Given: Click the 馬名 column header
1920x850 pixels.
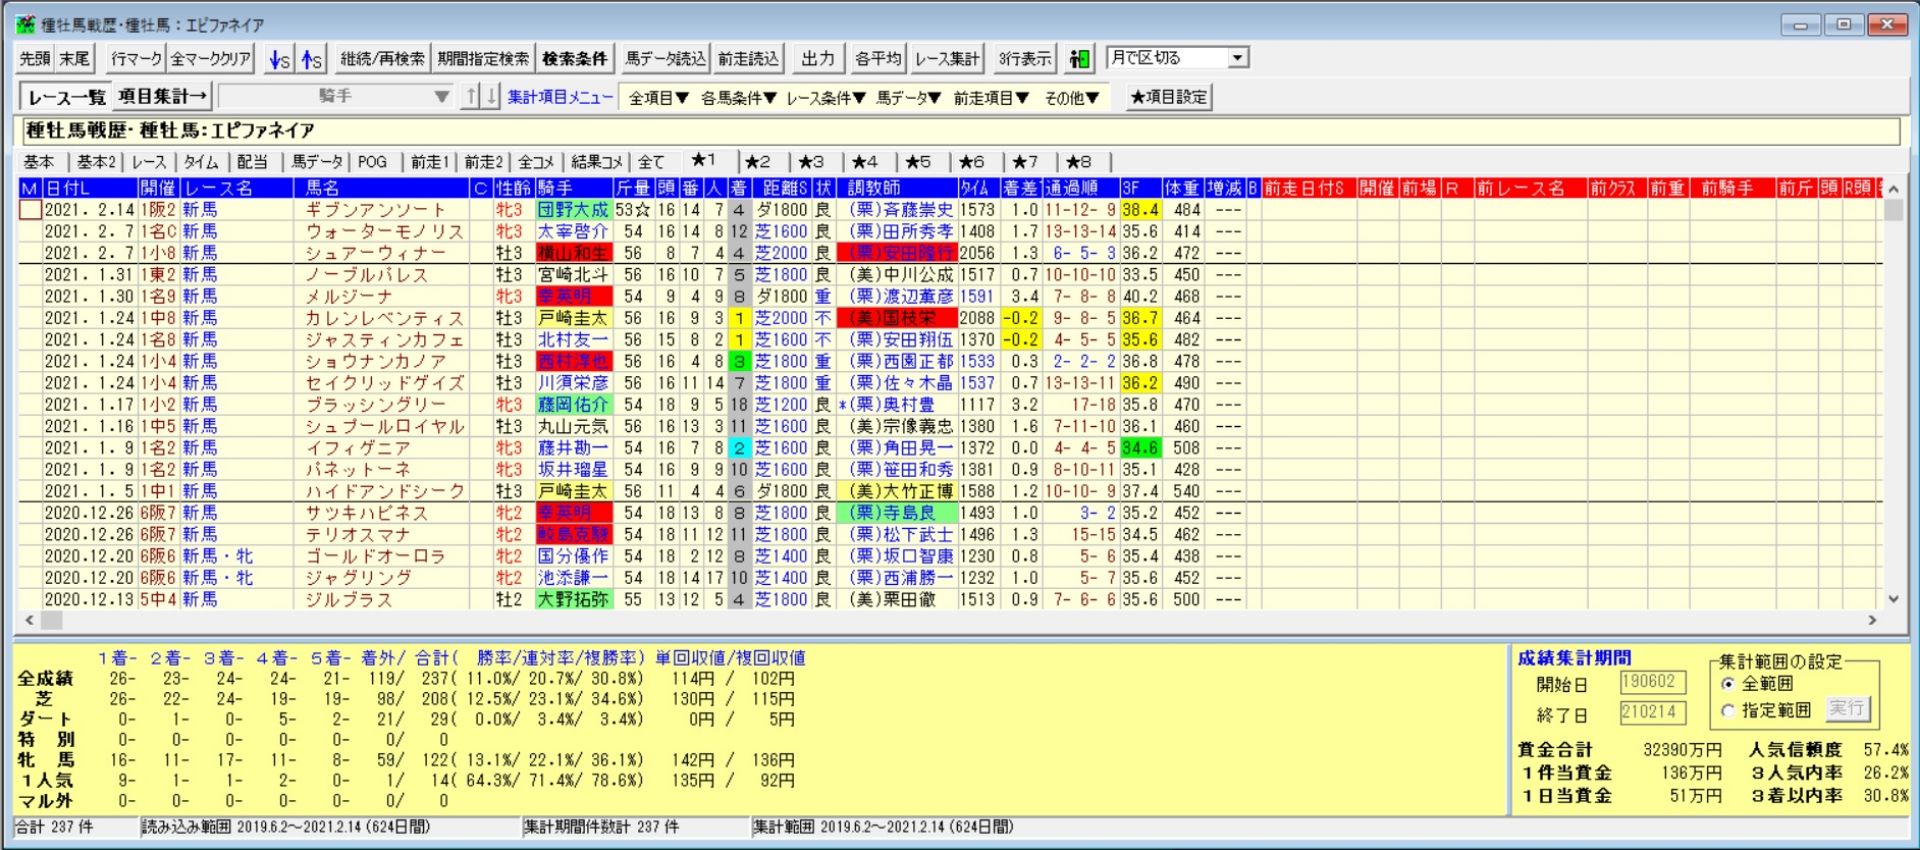Looking at the screenshot, I should pyautogui.click(x=381, y=188).
